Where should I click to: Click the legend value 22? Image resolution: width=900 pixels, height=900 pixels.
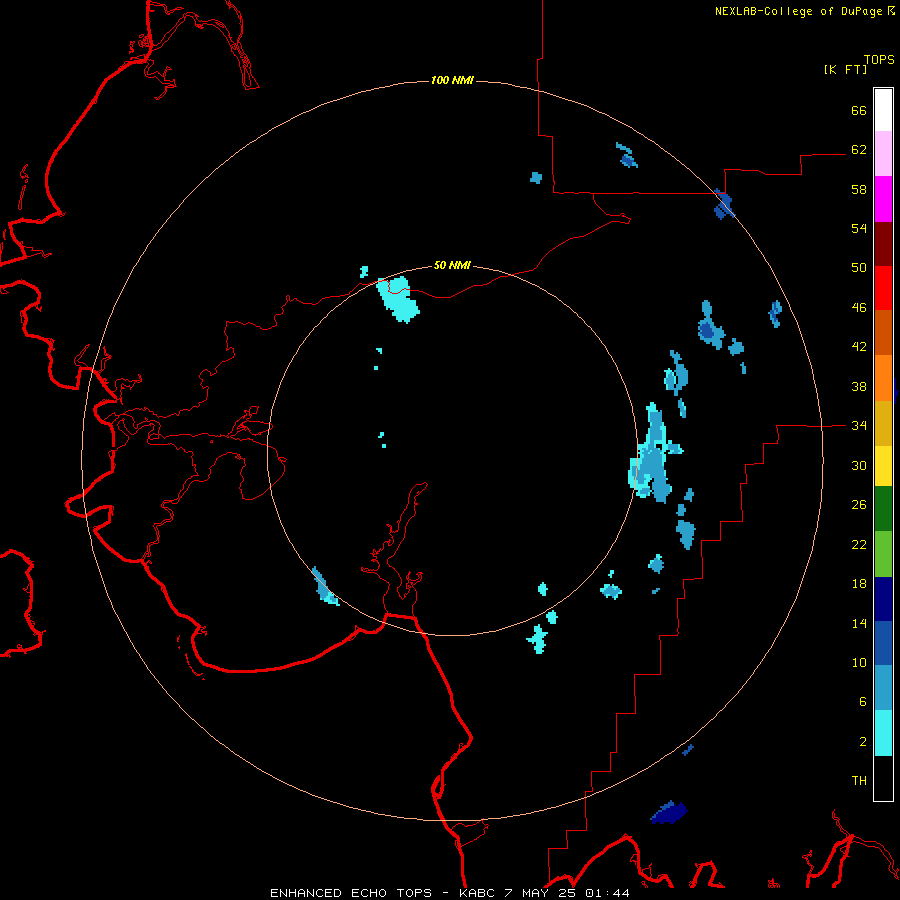[859, 544]
